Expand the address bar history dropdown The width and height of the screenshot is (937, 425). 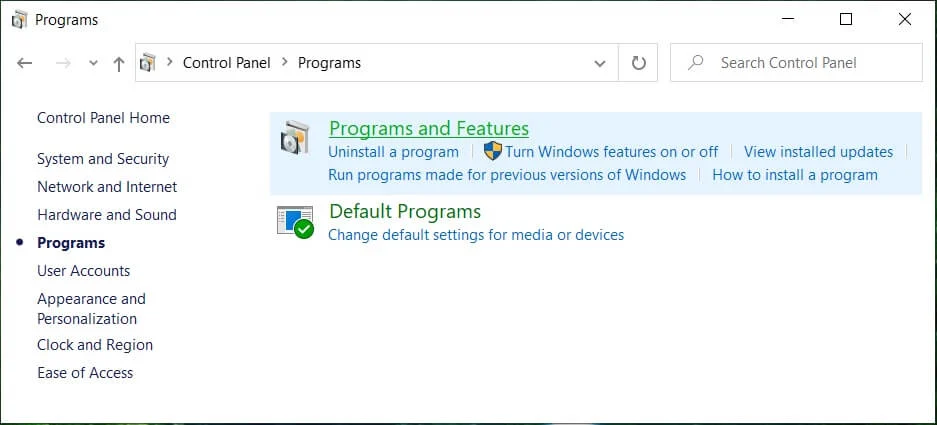[599, 63]
